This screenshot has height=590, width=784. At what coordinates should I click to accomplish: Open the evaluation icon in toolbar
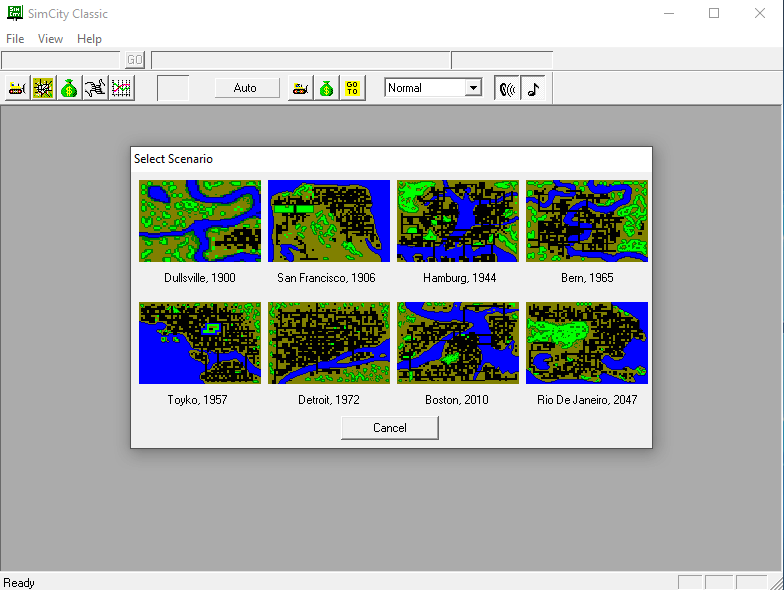pyautogui.click(x=95, y=88)
